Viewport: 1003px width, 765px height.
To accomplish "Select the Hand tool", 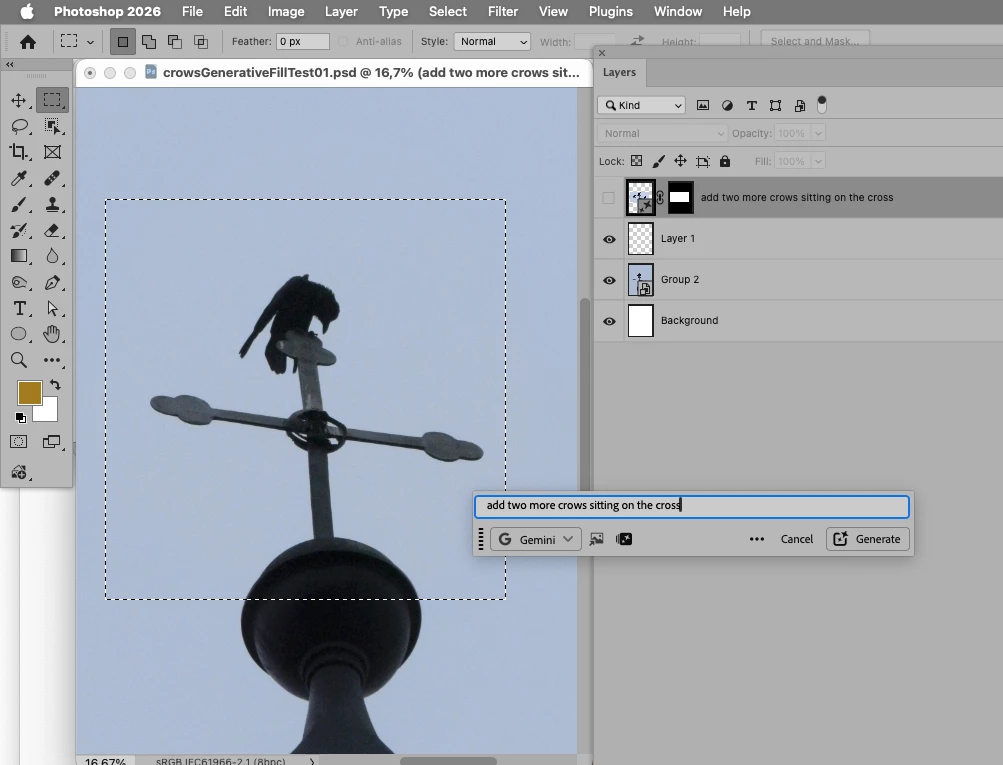I will 52,334.
